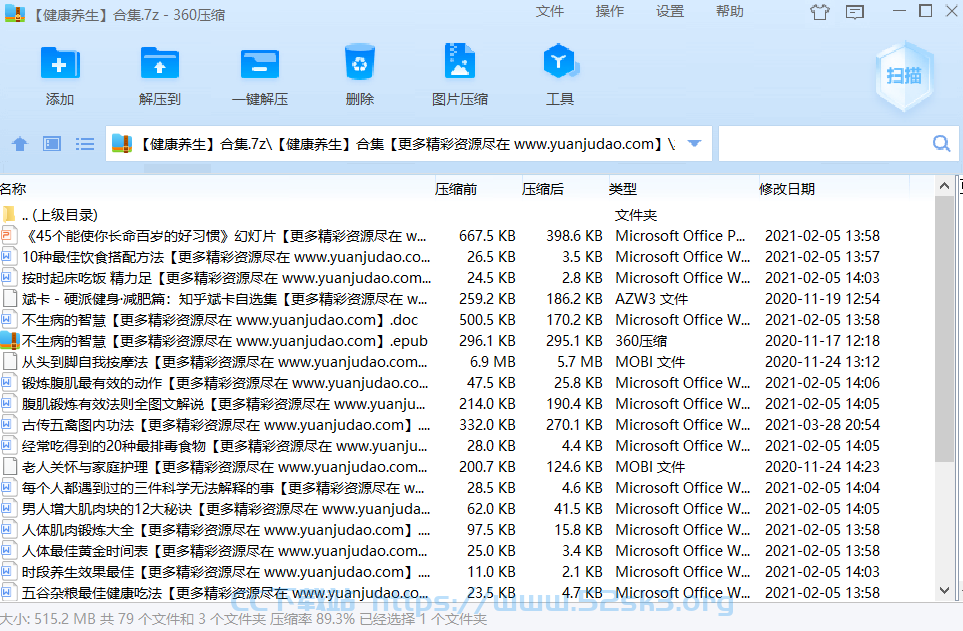Click the 解压到 (Extract to) icon
The image size is (963, 631).
(x=160, y=63)
